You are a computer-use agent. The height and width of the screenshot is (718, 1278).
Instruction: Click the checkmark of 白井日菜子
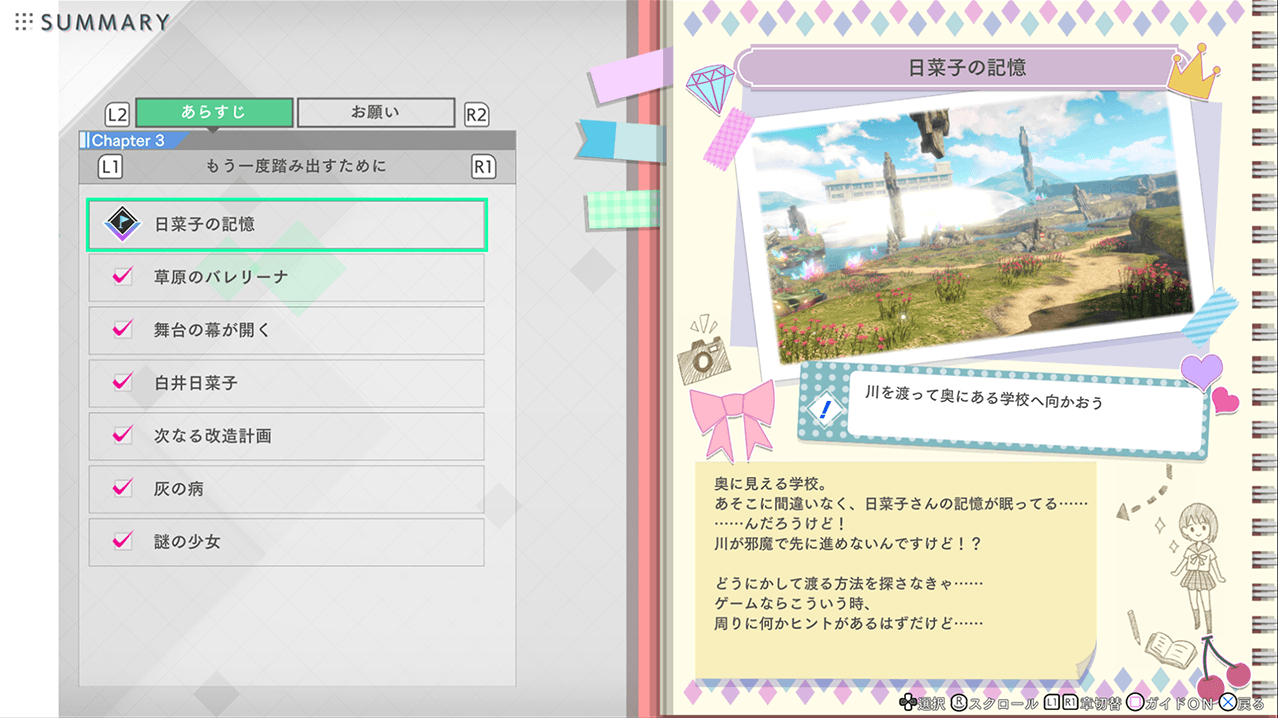pyautogui.click(x=123, y=382)
